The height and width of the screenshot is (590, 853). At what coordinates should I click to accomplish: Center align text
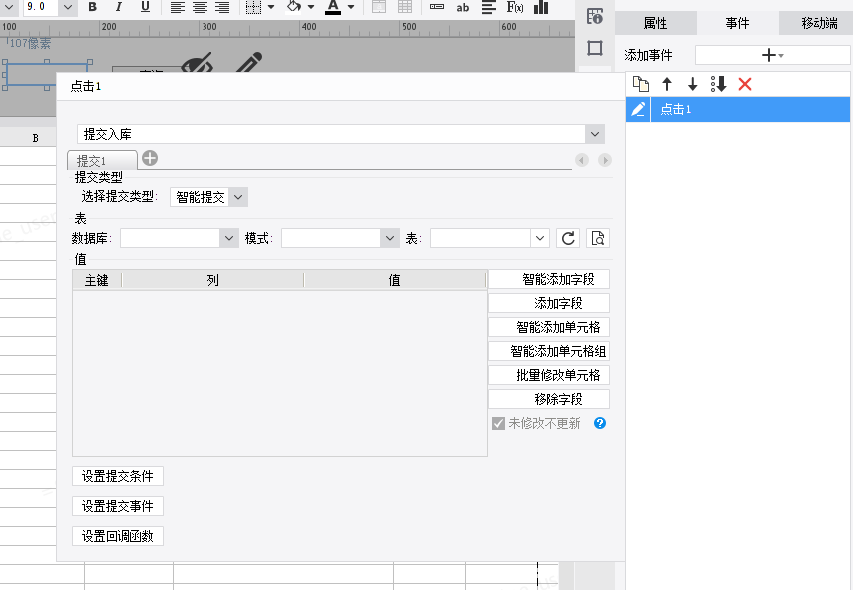tap(200, 7)
